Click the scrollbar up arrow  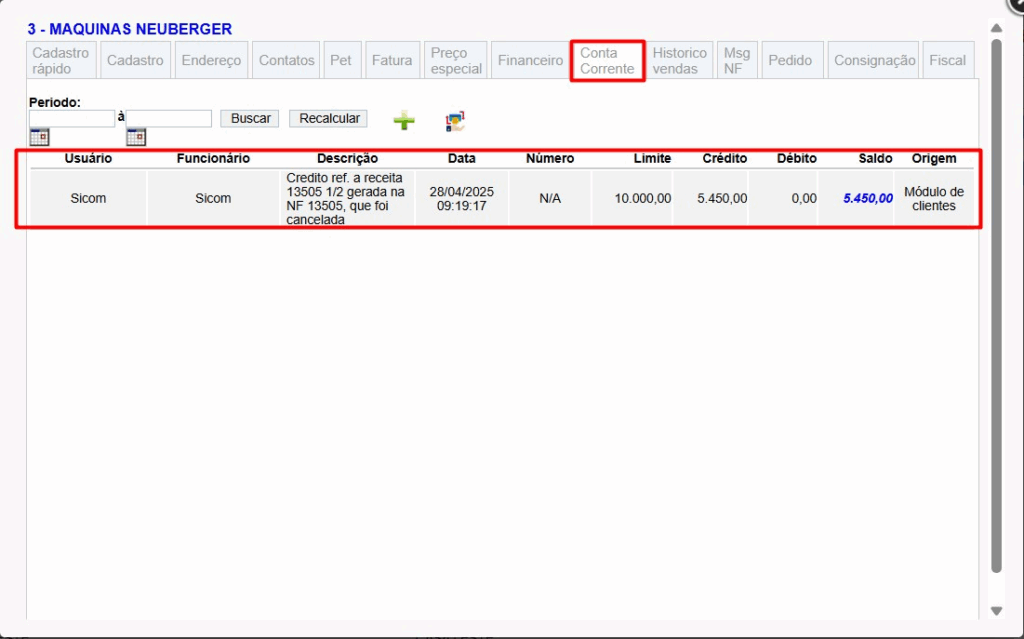click(x=996, y=28)
